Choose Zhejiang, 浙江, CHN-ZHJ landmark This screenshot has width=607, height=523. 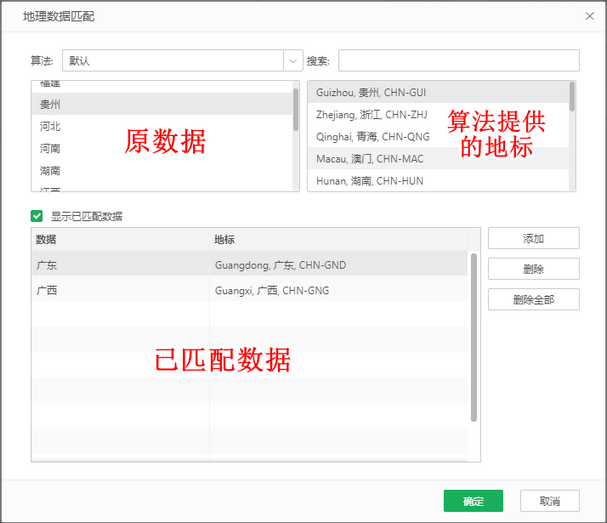(439, 115)
